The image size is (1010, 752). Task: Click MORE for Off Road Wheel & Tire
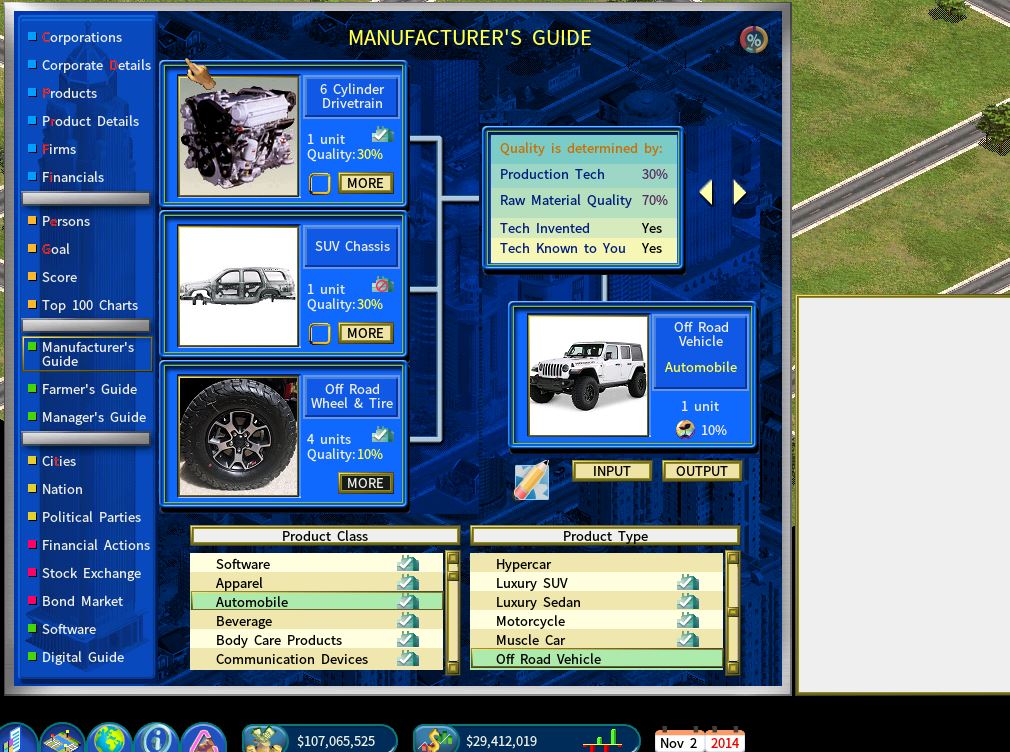pos(366,483)
